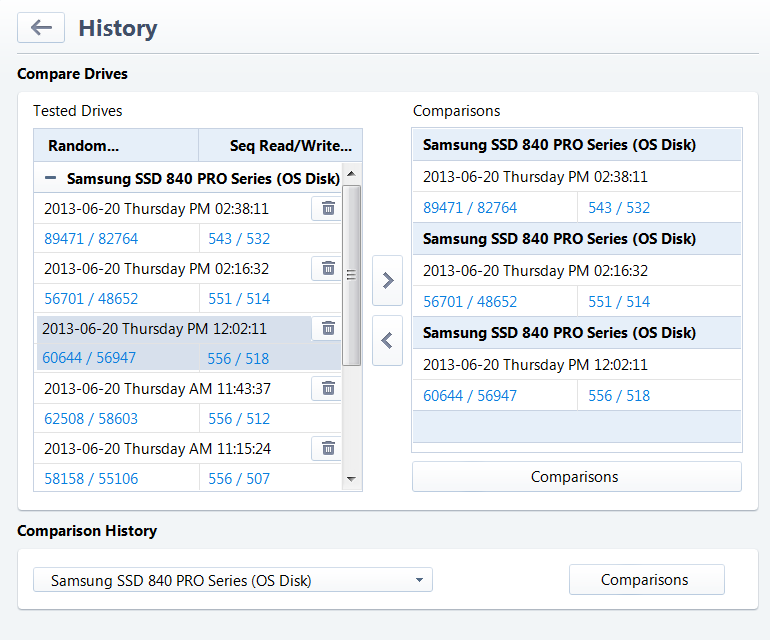Screen dimensions: 770x640
Task: Click the Tested Drives scrollbar thumb
Action: (x=351, y=275)
